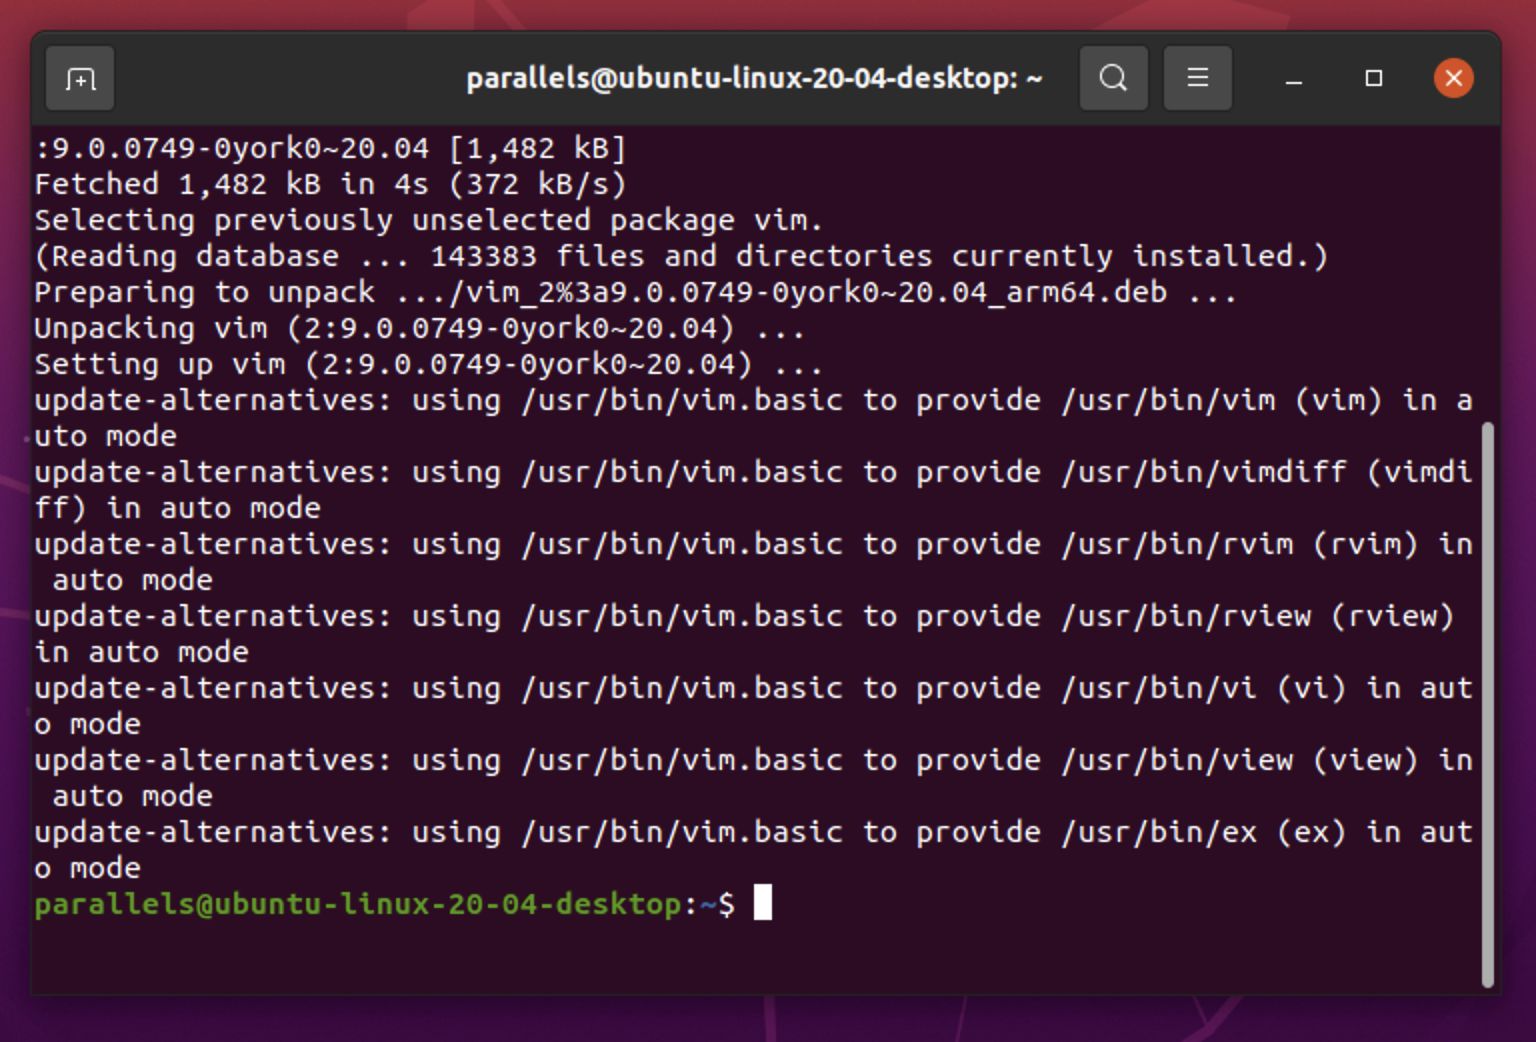Minimize the terminal window

pos(1293,78)
